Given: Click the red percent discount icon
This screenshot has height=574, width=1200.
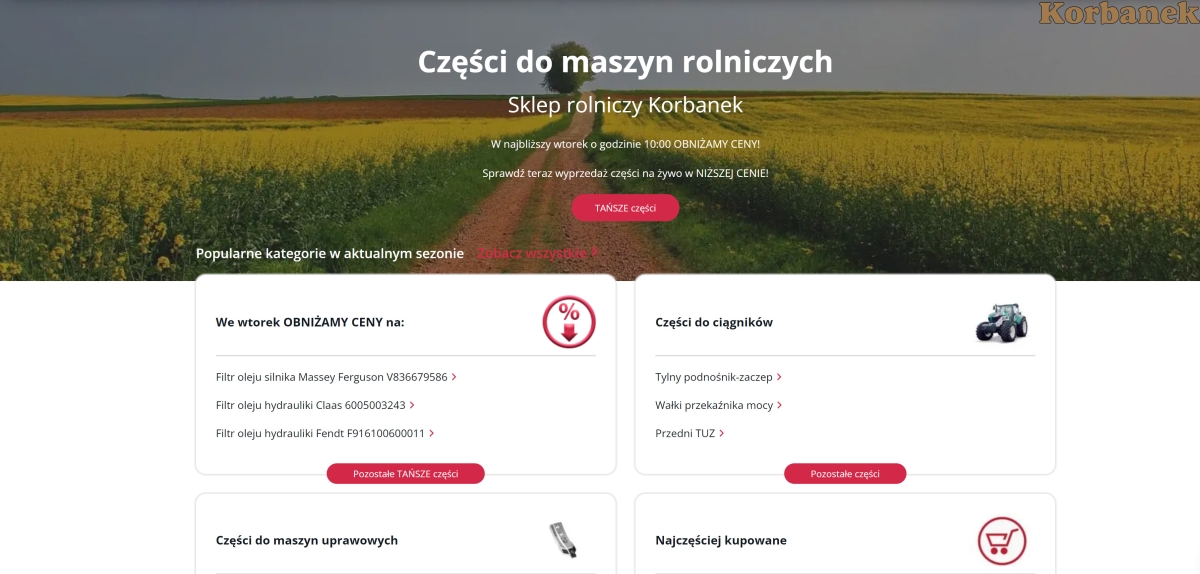Looking at the screenshot, I should pos(569,323).
